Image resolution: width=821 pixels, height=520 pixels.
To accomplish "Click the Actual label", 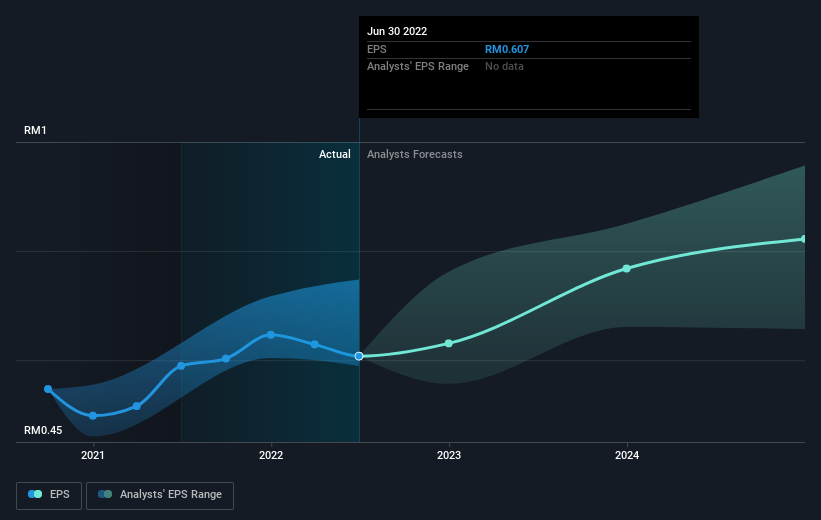I will [x=335, y=154].
